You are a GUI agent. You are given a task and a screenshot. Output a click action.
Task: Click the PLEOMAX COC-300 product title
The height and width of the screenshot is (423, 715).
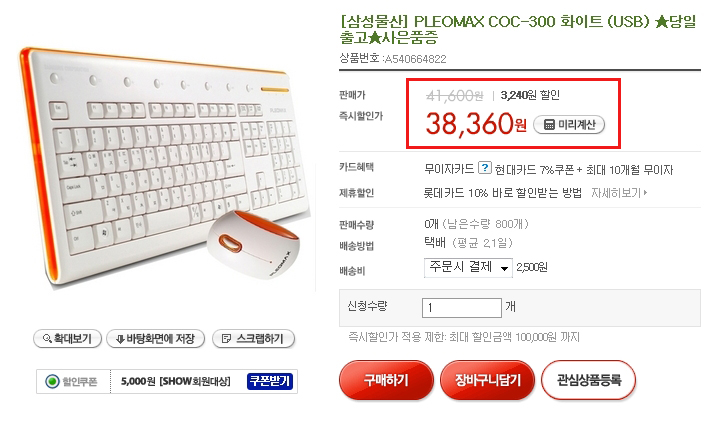(518, 29)
